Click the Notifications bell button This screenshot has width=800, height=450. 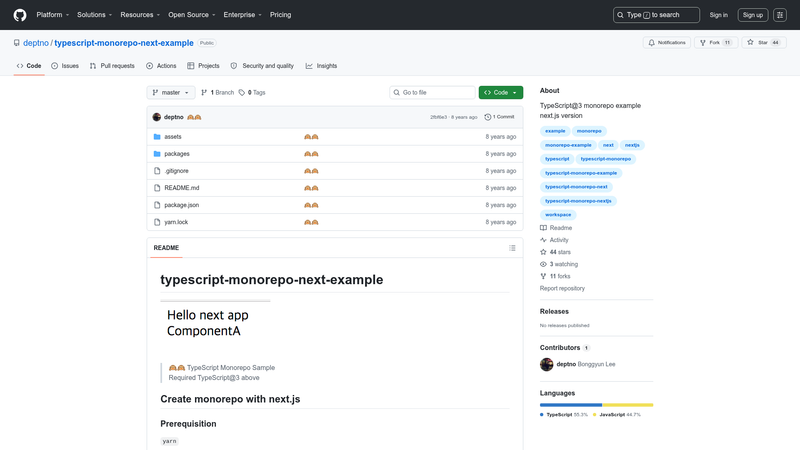(x=666, y=42)
